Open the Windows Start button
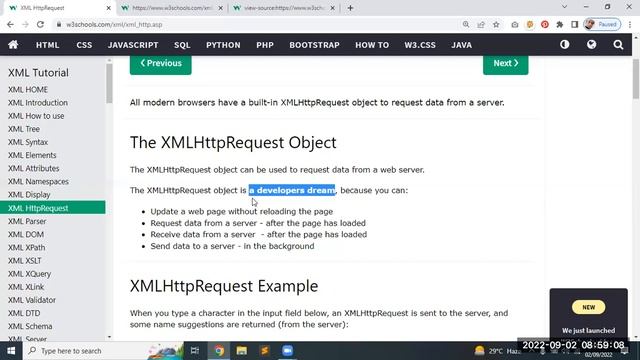This screenshot has height=360, width=640. coord(11,351)
